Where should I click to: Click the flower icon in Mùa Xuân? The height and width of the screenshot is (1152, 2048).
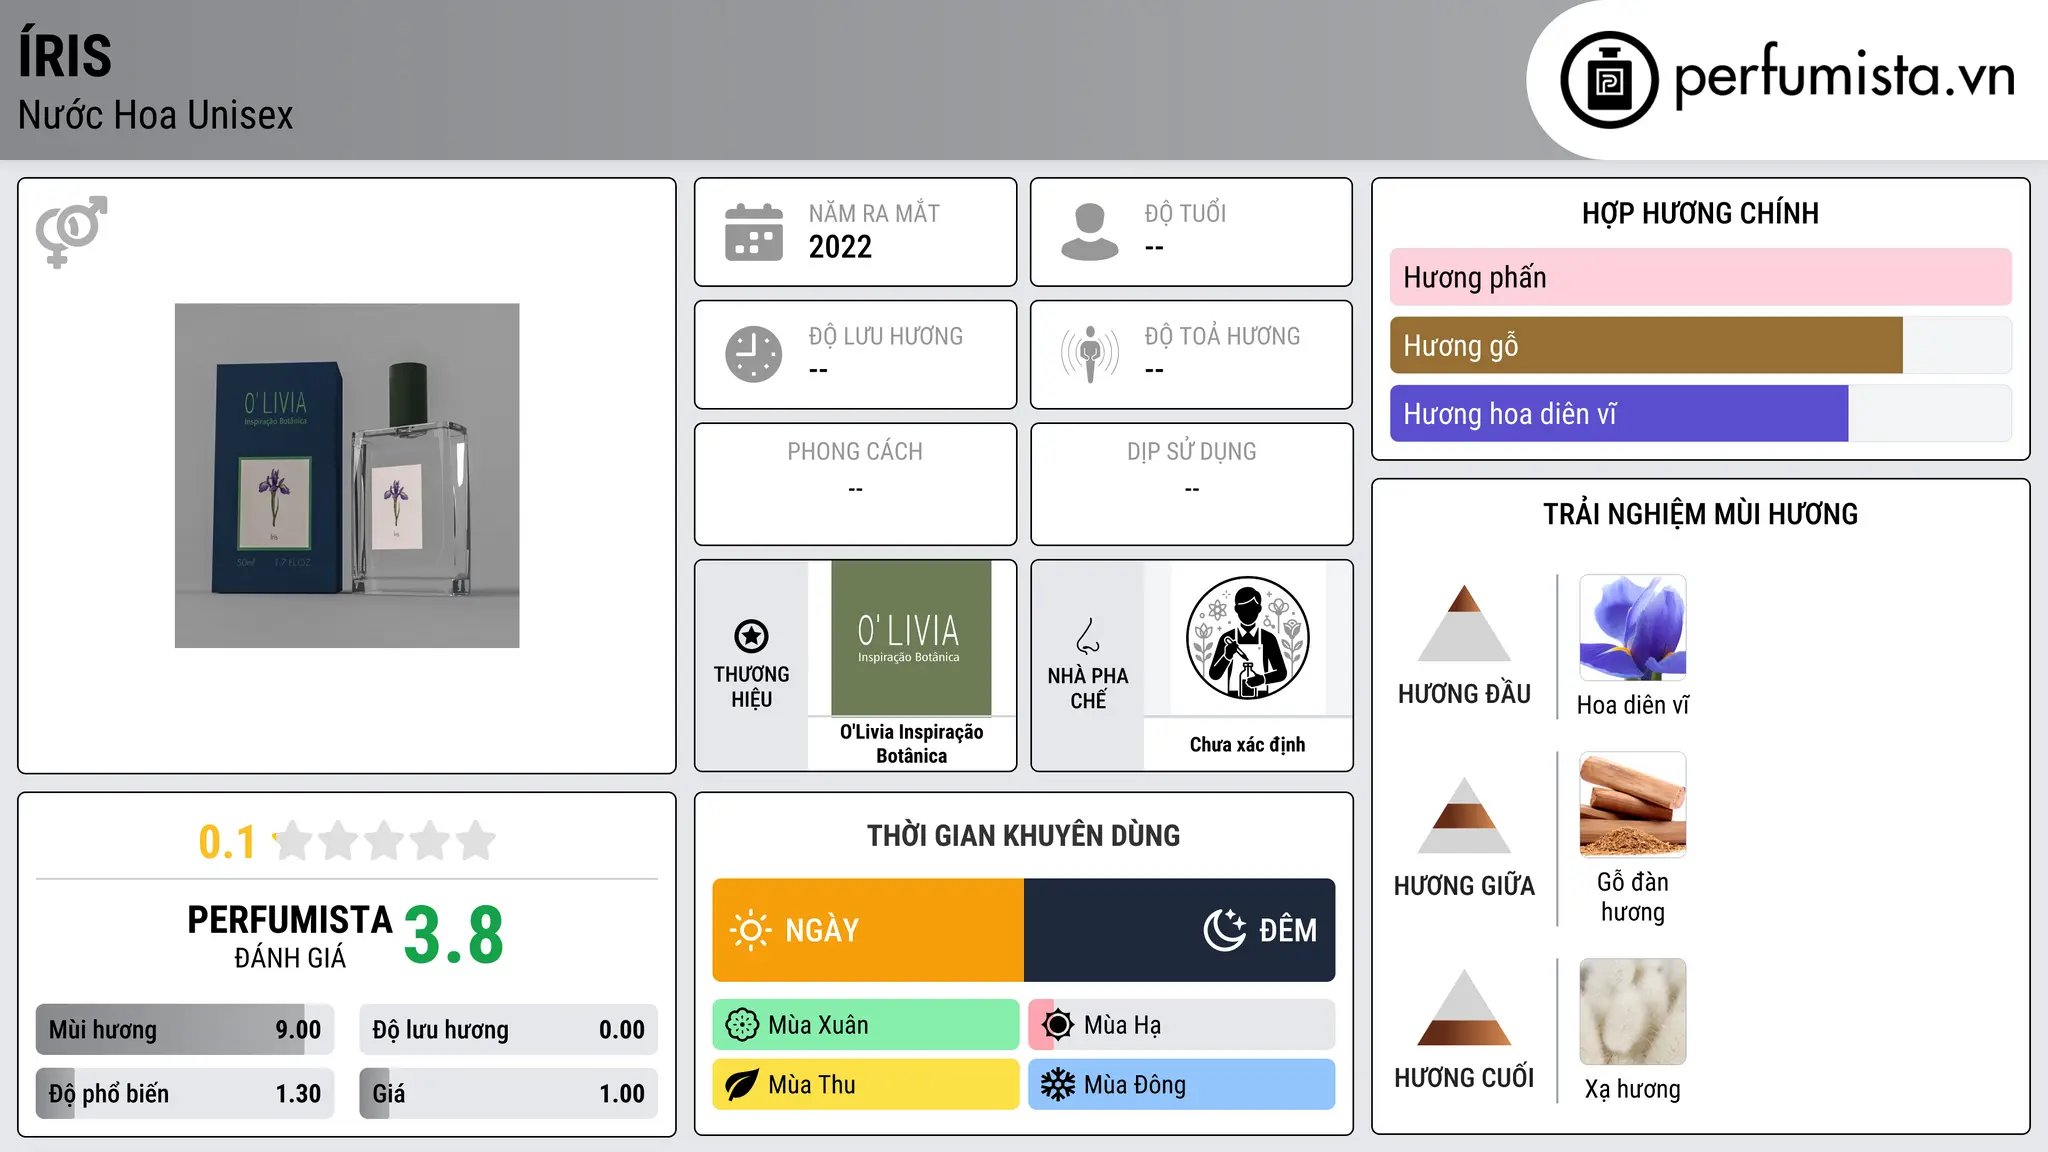click(742, 1025)
